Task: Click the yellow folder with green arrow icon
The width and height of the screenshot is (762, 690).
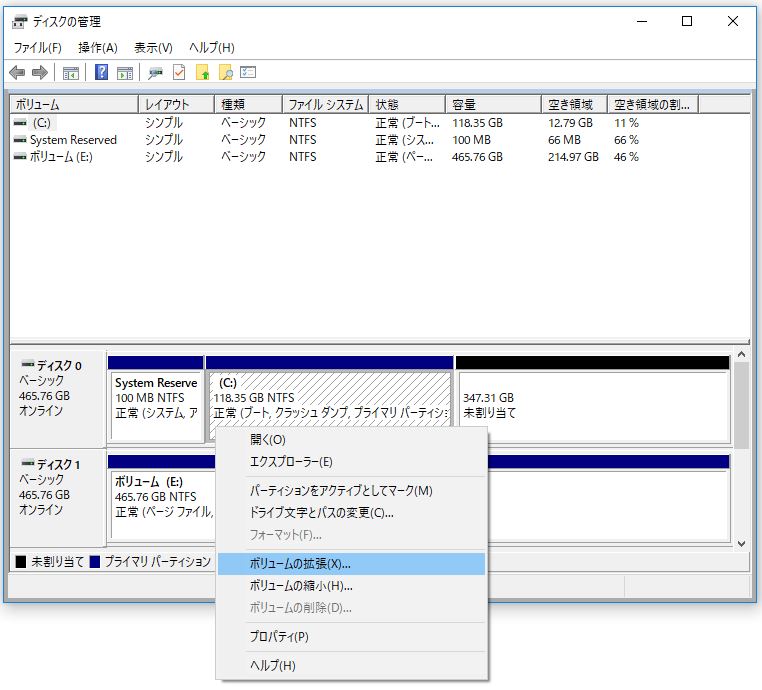Action: click(202, 72)
